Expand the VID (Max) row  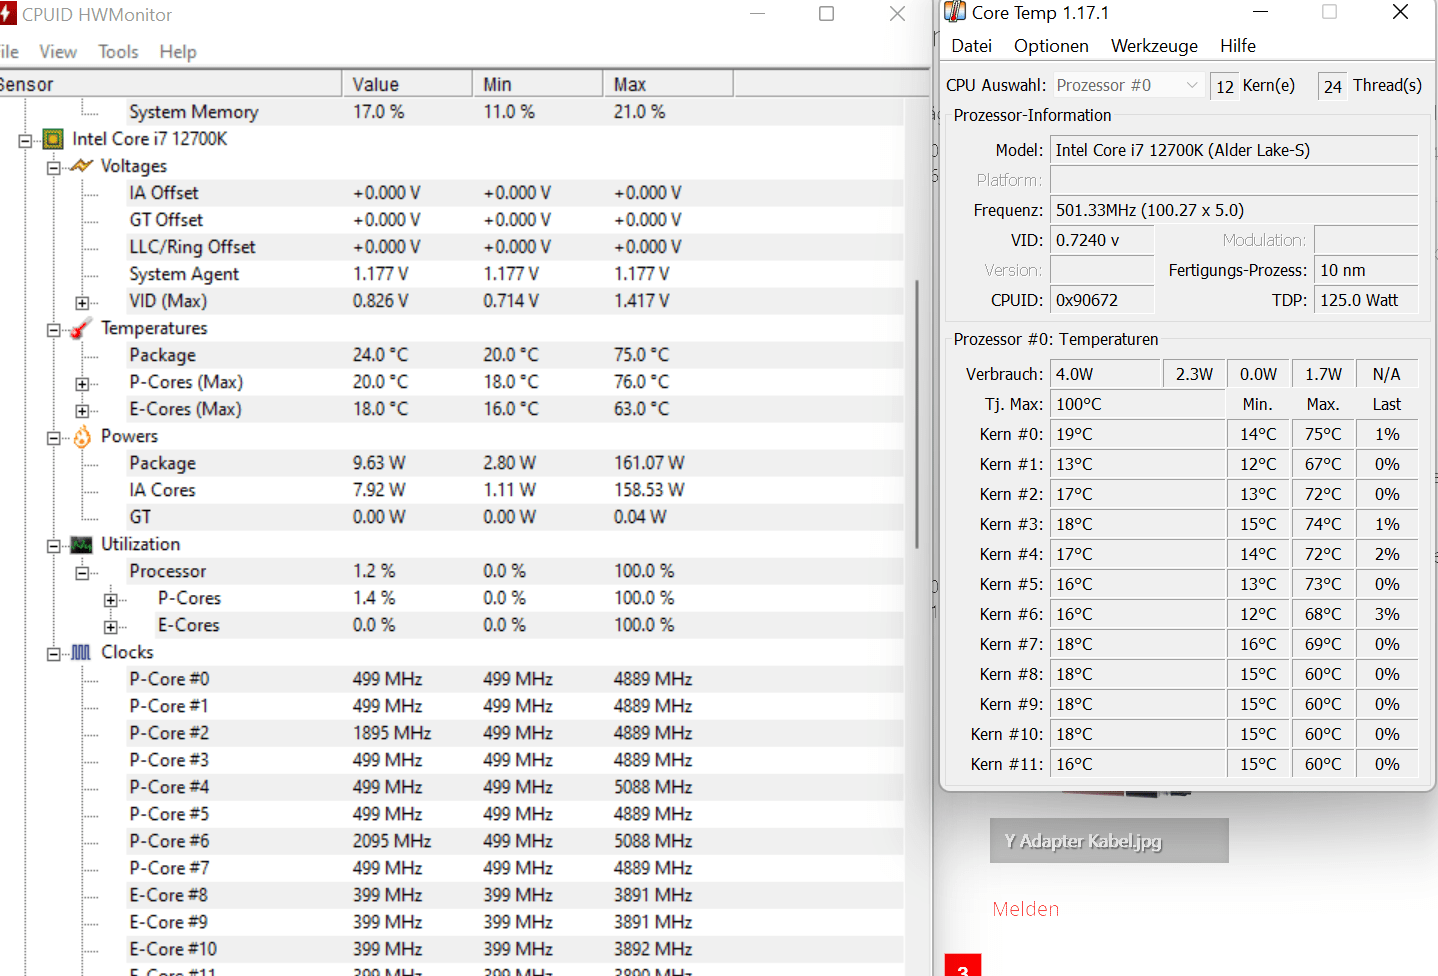(x=82, y=302)
